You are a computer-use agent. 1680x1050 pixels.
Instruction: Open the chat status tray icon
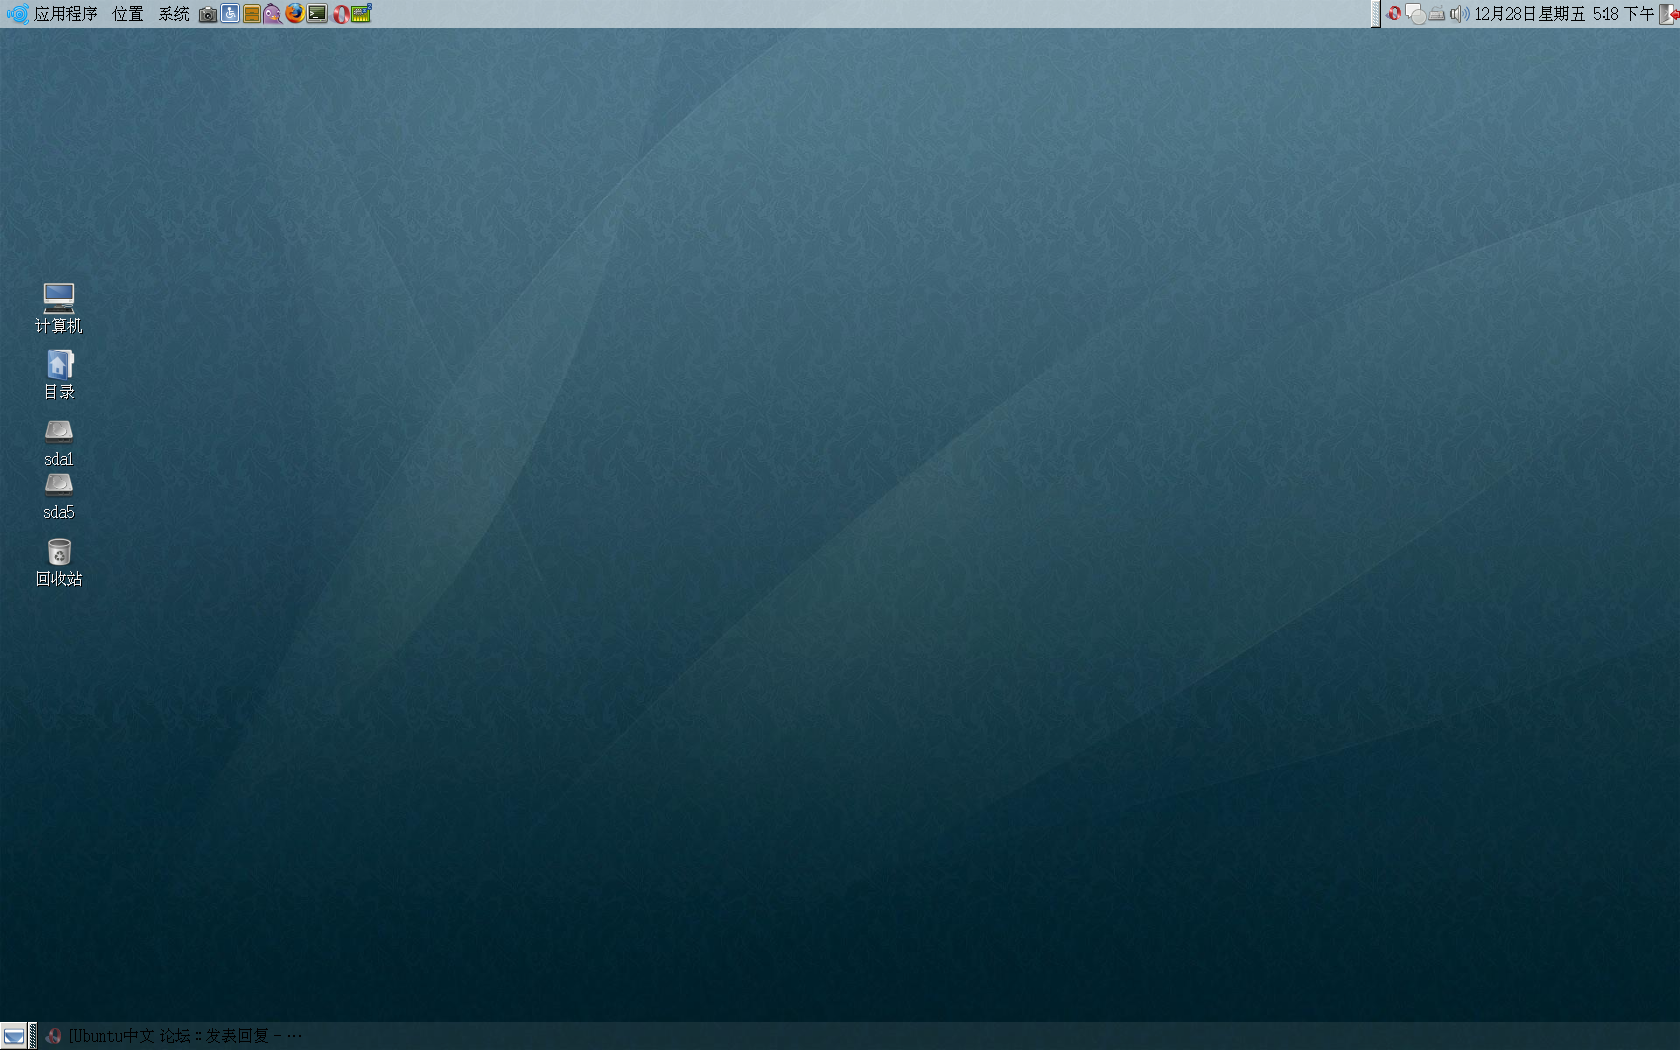(1416, 14)
